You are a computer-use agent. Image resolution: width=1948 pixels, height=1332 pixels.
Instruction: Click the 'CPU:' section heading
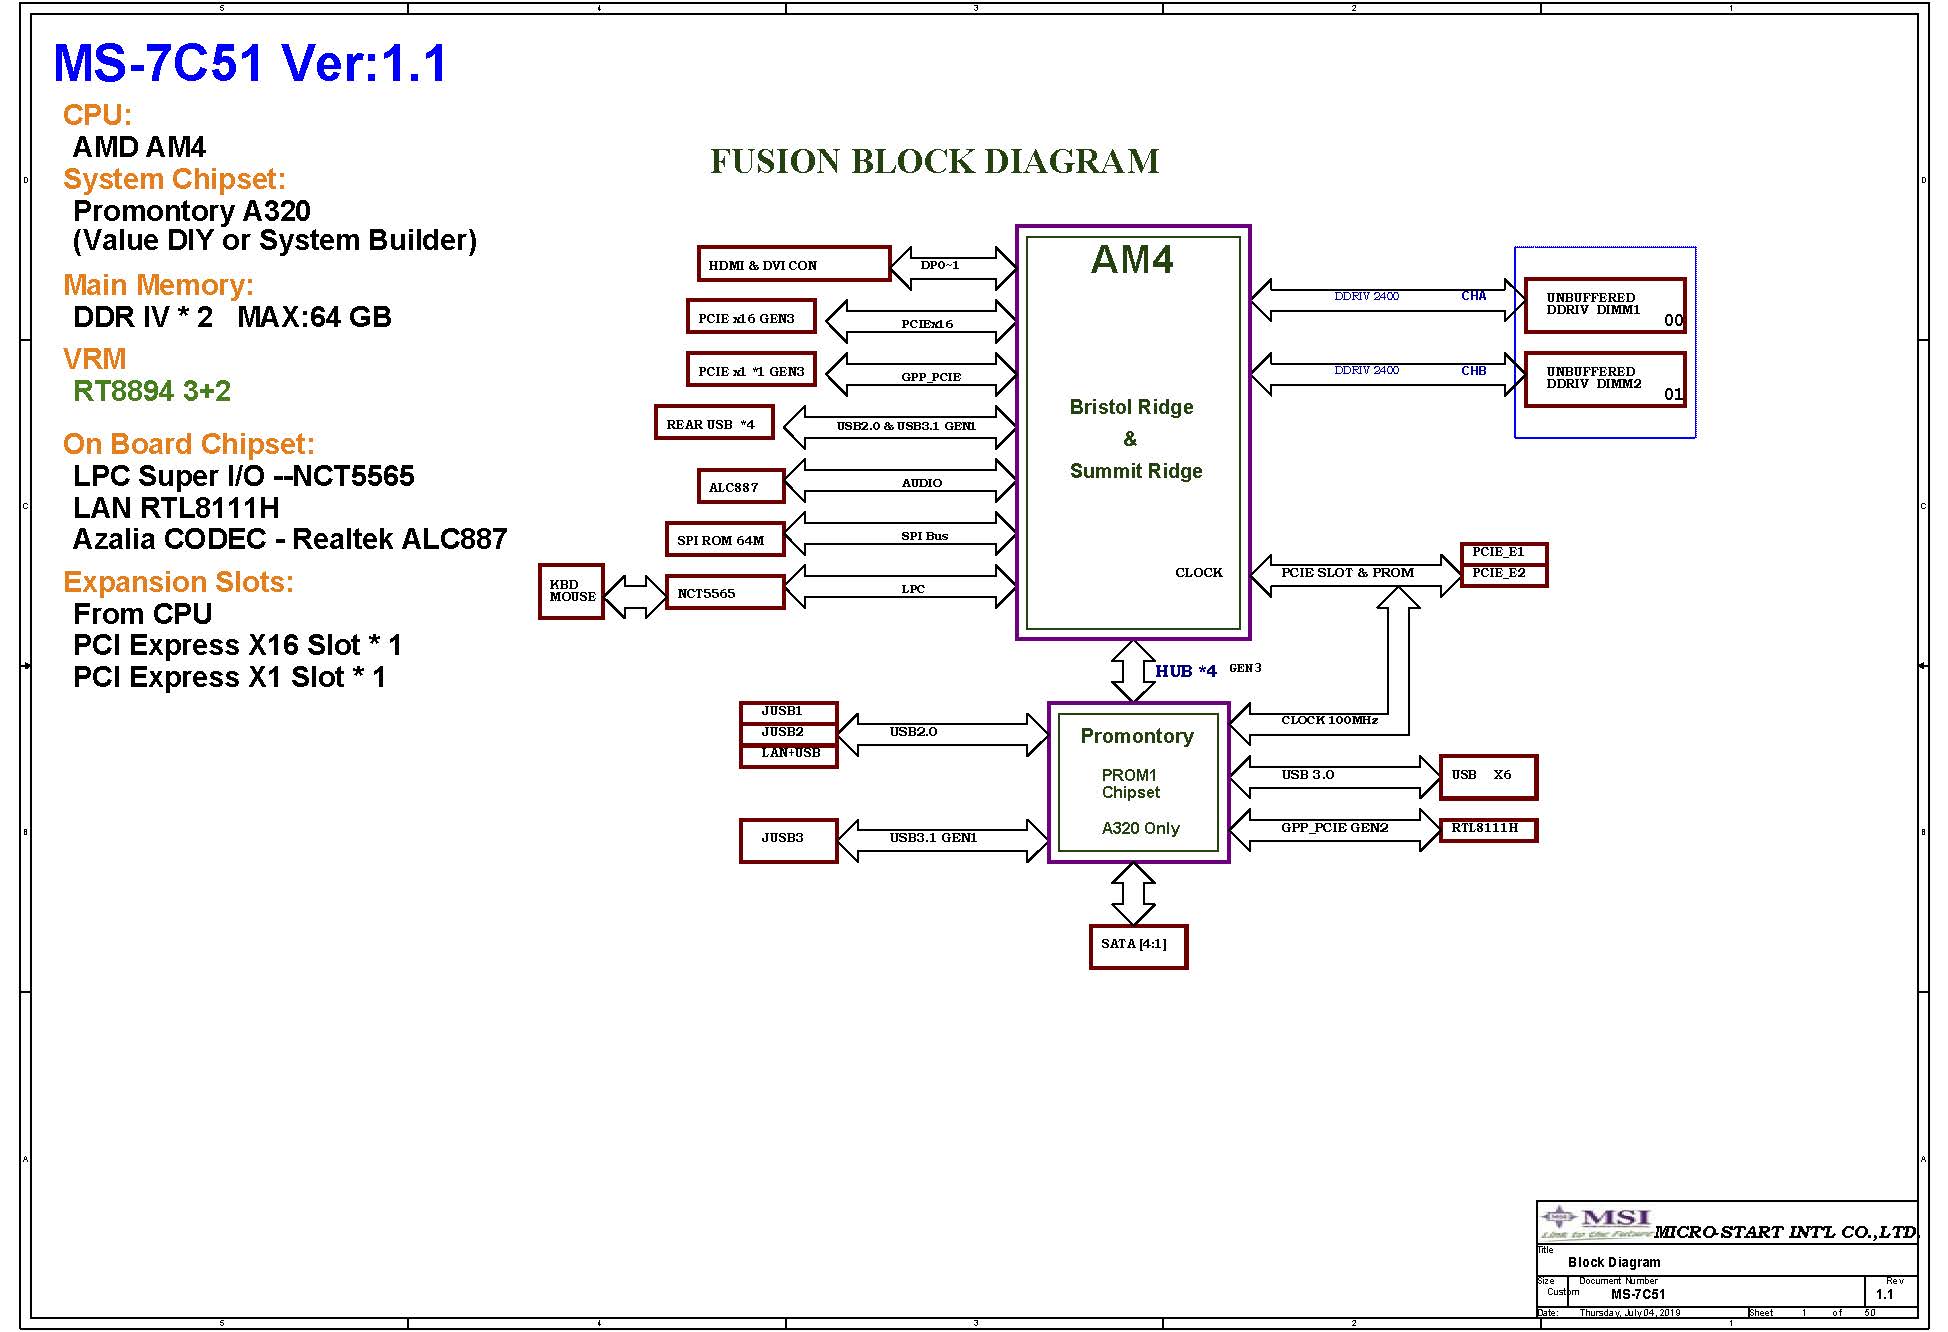pos(97,115)
